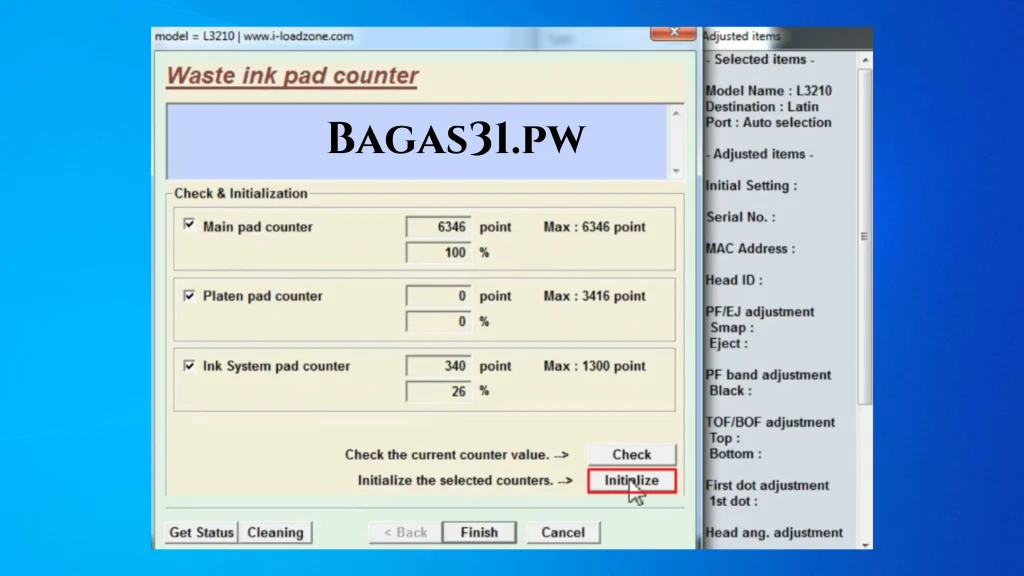Close the adjustment program window
Viewport: 1024px width, 576px height.
pyautogui.click(x=673, y=33)
